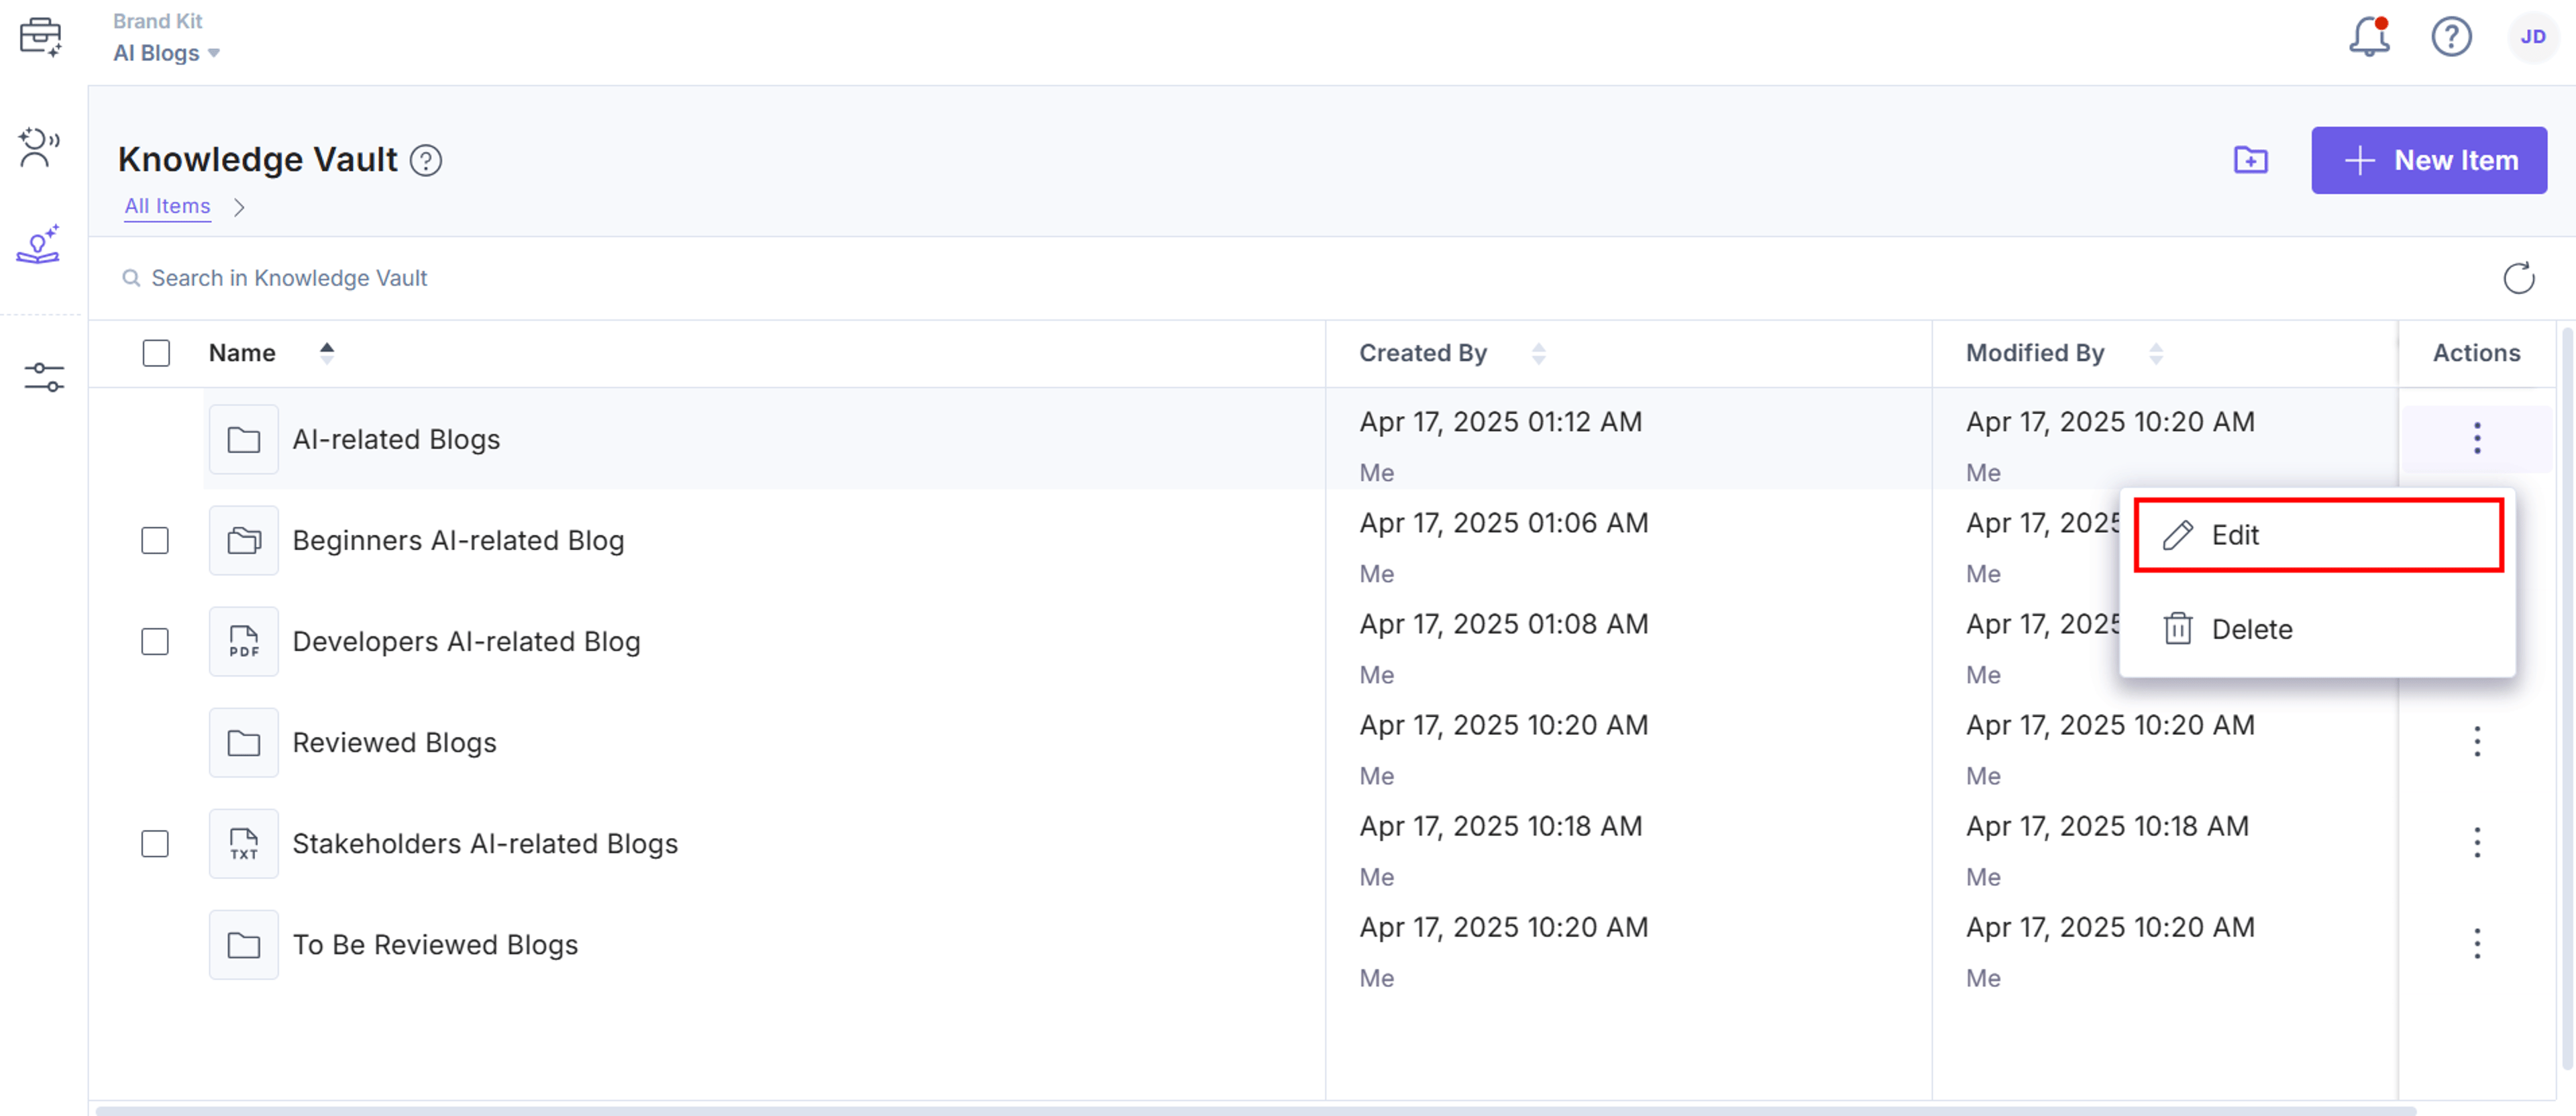Refresh the Knowledge Vault list

coord(2518,278)
